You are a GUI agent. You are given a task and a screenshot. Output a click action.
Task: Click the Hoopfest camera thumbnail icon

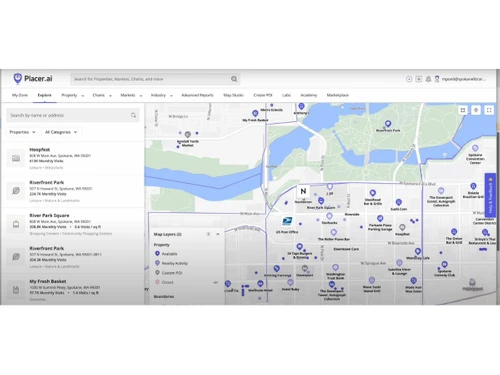point(16,158)
